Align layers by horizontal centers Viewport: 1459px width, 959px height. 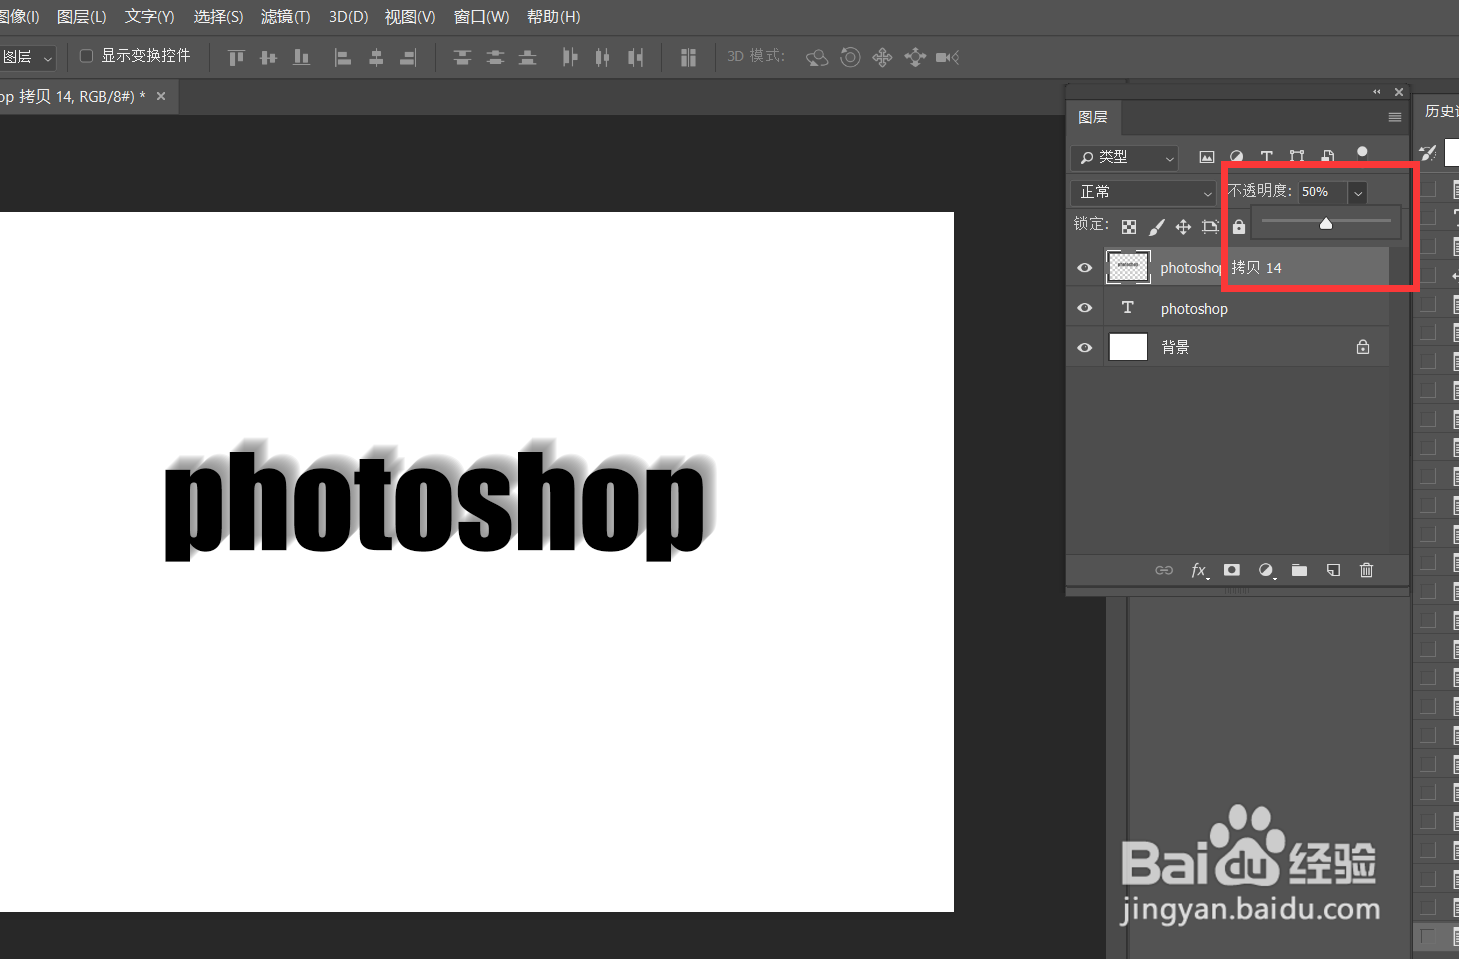pos(376,57)
